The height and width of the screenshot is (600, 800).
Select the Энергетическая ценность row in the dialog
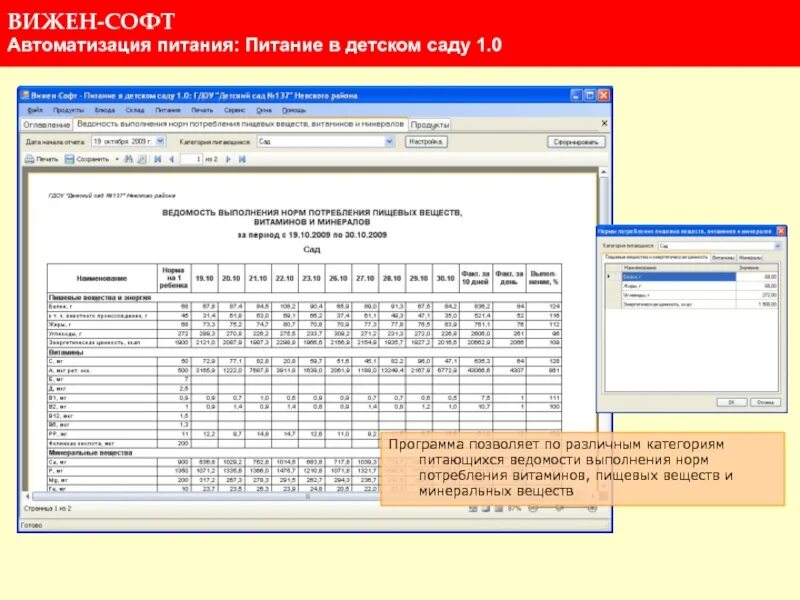coord(691,304)
